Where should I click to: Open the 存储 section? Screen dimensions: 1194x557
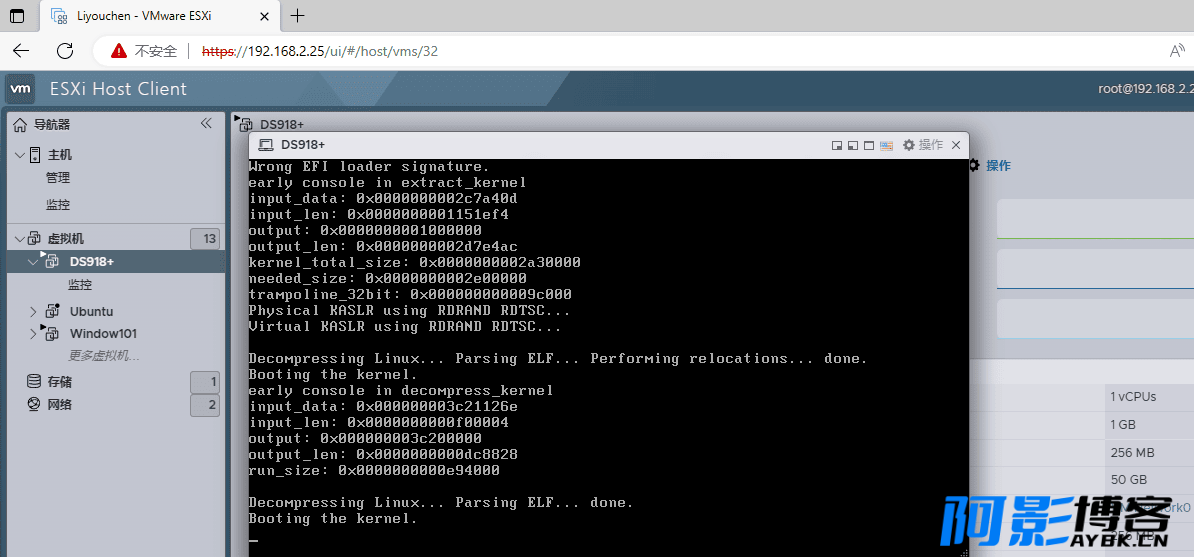59,382
